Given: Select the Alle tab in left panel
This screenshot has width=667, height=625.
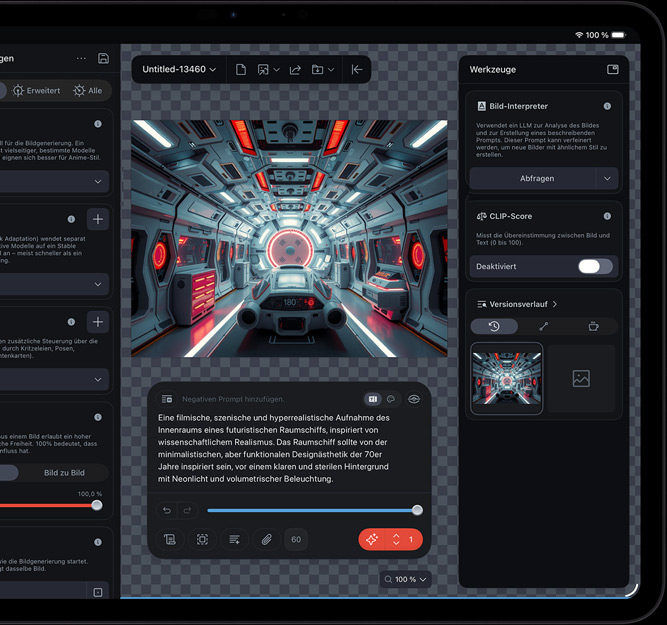Looking at the screenshot, I should coord(87,90).
